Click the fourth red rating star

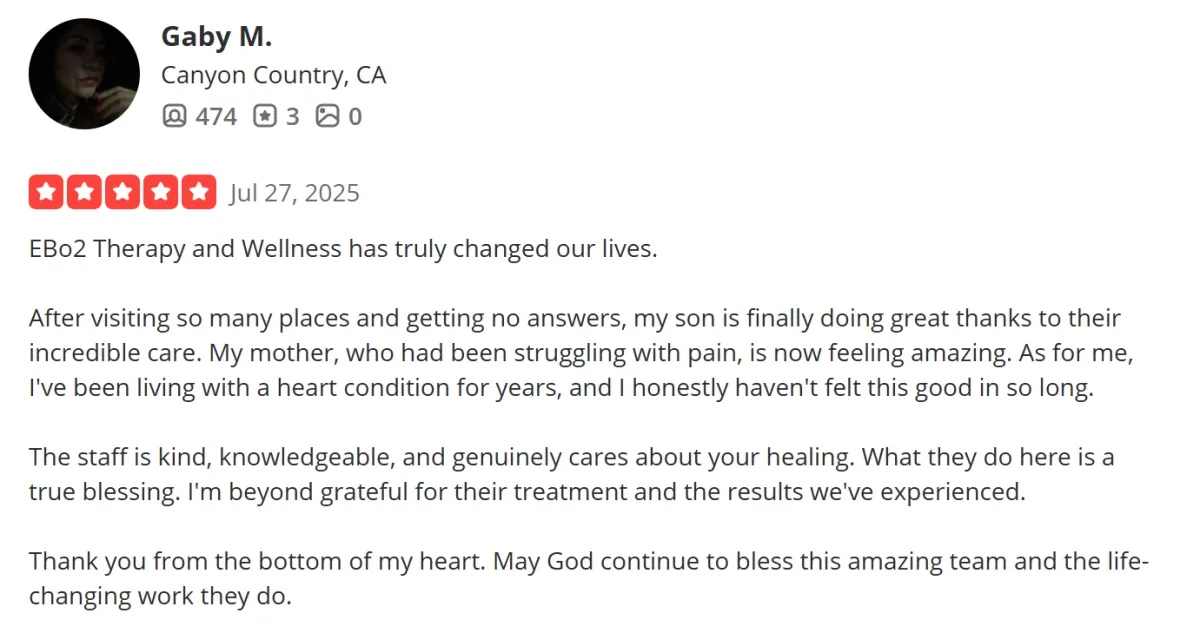(x=160, y=192)
